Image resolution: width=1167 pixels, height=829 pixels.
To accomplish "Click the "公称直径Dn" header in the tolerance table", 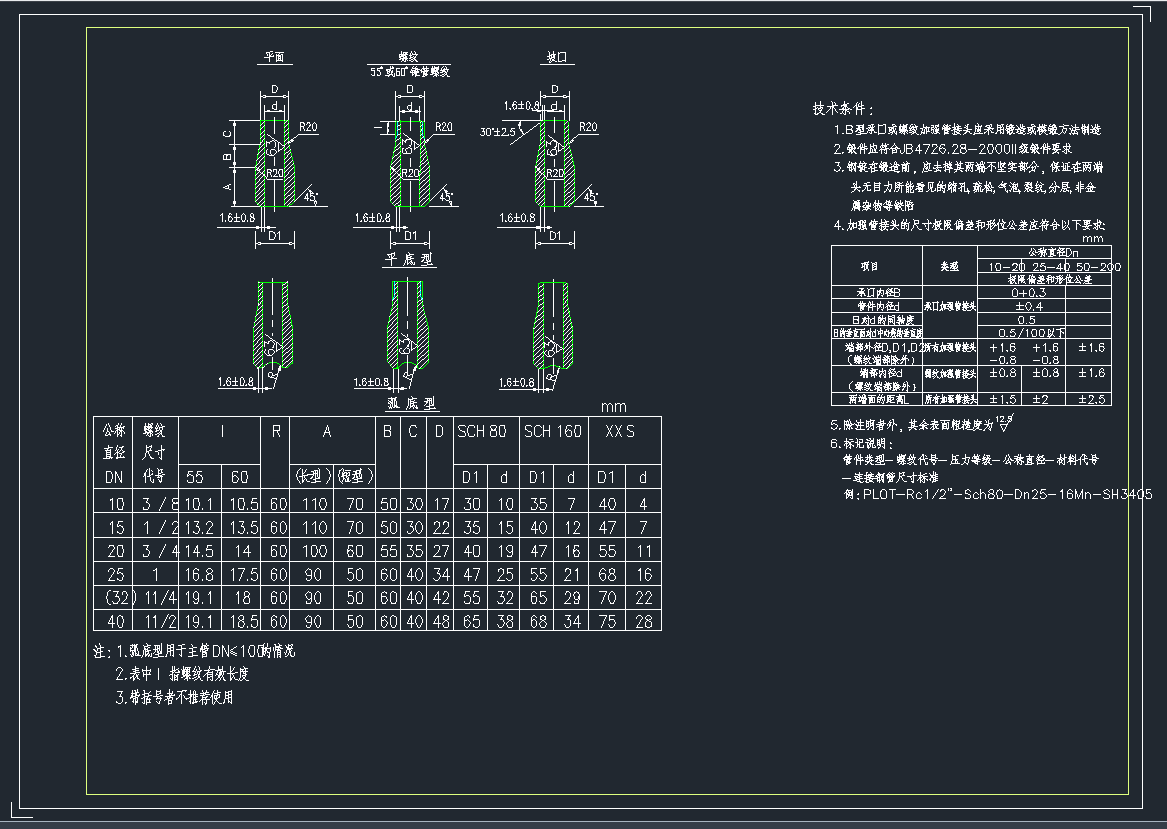I will pos(1045,254).
